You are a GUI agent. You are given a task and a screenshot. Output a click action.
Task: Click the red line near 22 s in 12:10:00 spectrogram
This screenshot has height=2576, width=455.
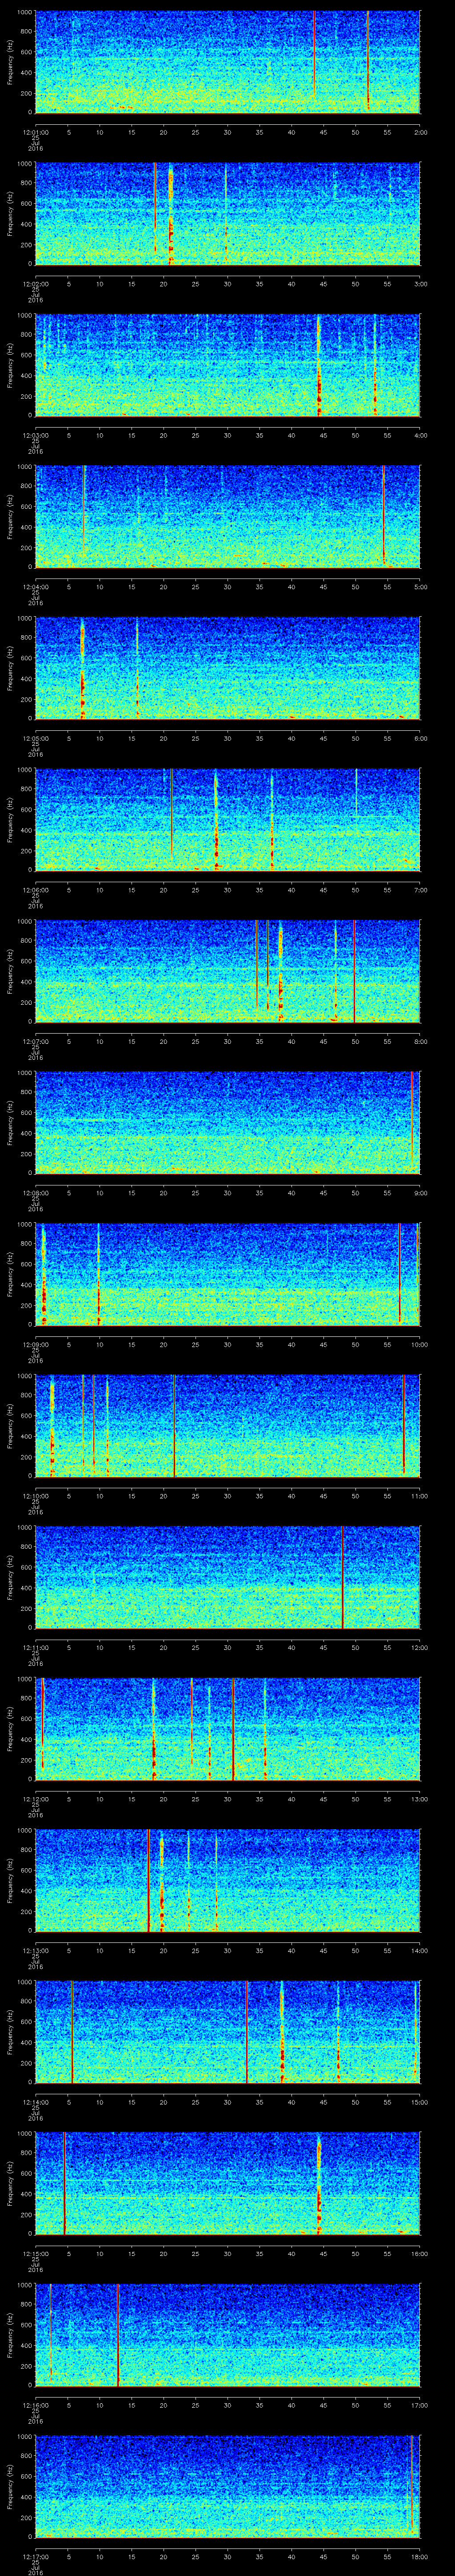click(175, 1425)
